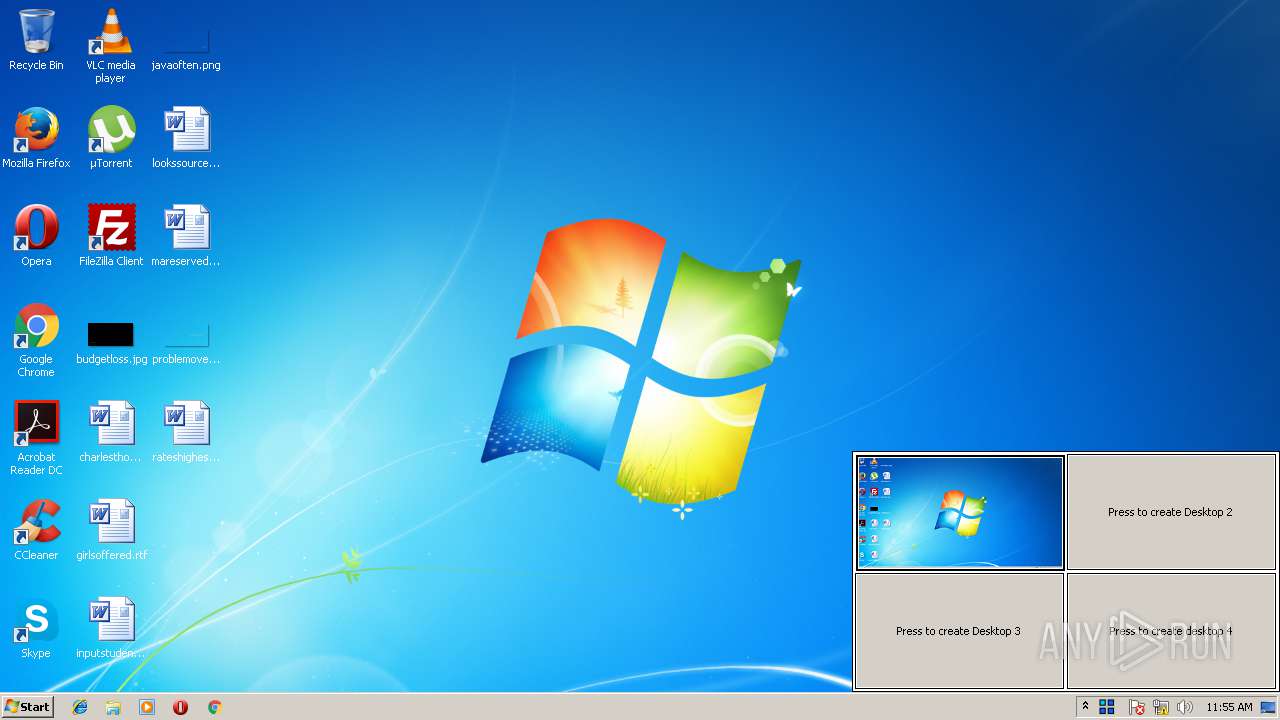The width and height of the screenshot is (1280, 720).
Task: Select the Desktop 1 thumbnail preview
Action: click(x=959, y=512)
